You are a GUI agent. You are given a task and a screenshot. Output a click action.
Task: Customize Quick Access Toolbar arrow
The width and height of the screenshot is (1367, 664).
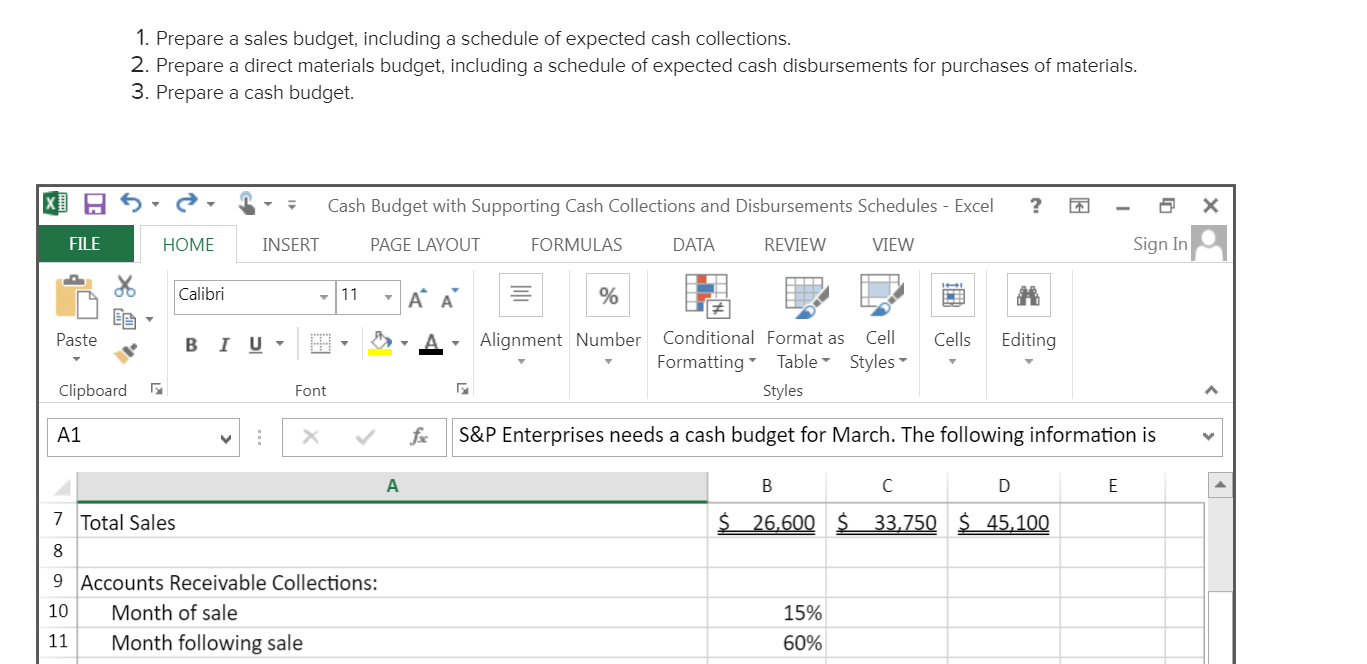coord(292,206)
